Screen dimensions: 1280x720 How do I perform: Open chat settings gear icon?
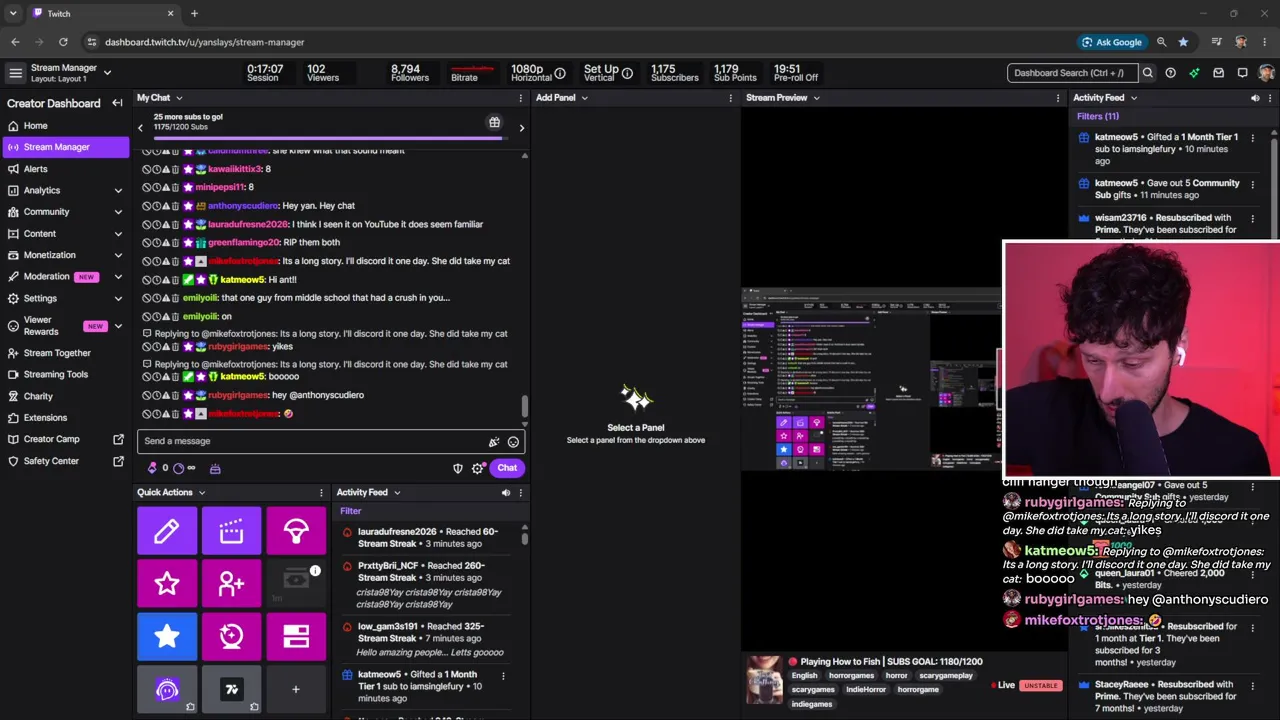tap(478, 468)
